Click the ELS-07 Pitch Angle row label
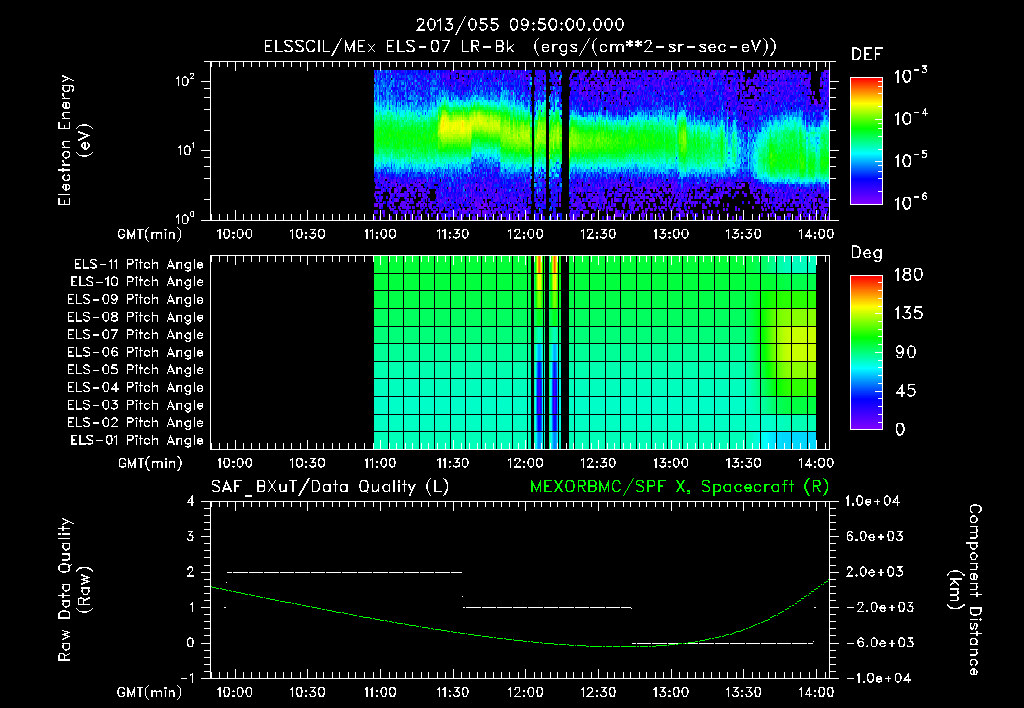 pos(135,335)
